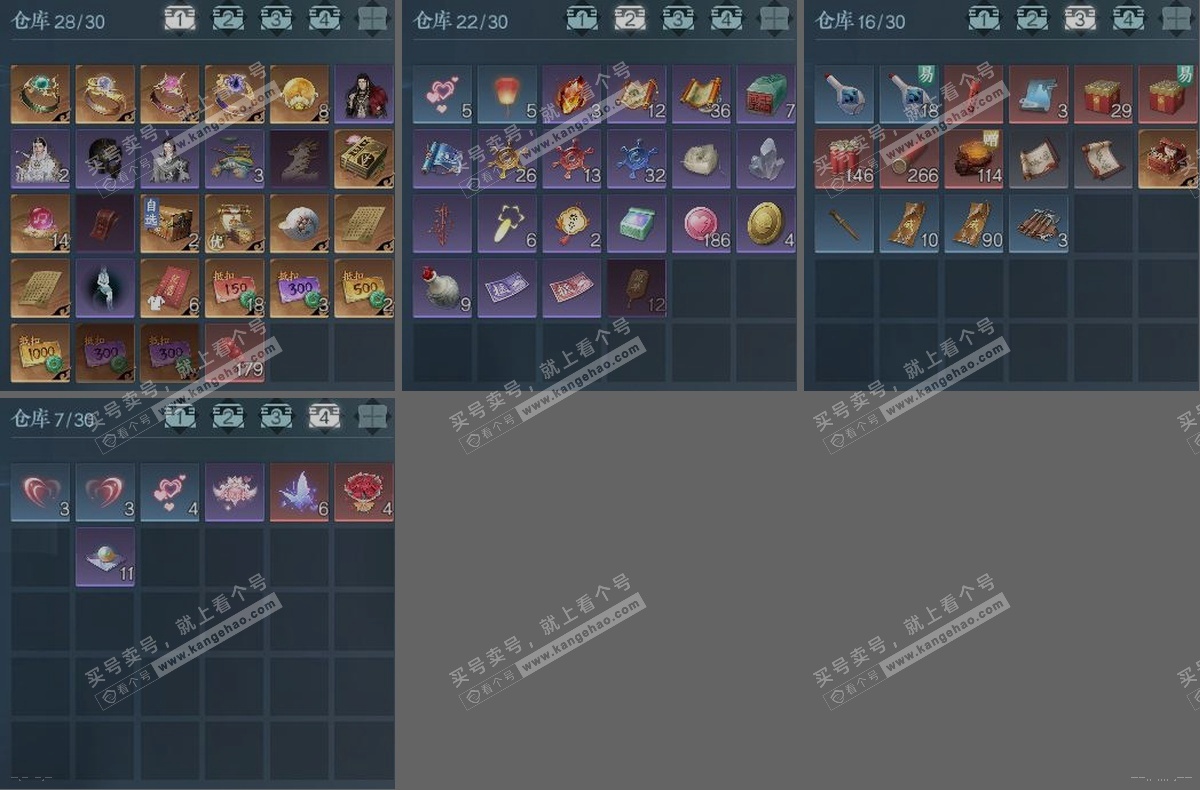Pick the red lantern item with count 5
Viewport: 1200px width, 790px height.
pyautogui.click(x=507, y=94)
